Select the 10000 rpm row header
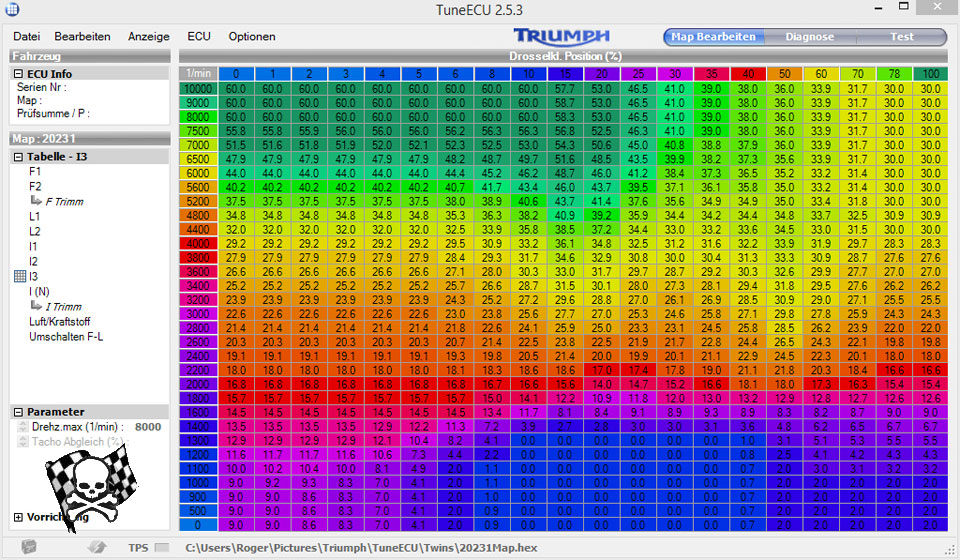This screenshot has width=960, height=560. tap(197, 88)
